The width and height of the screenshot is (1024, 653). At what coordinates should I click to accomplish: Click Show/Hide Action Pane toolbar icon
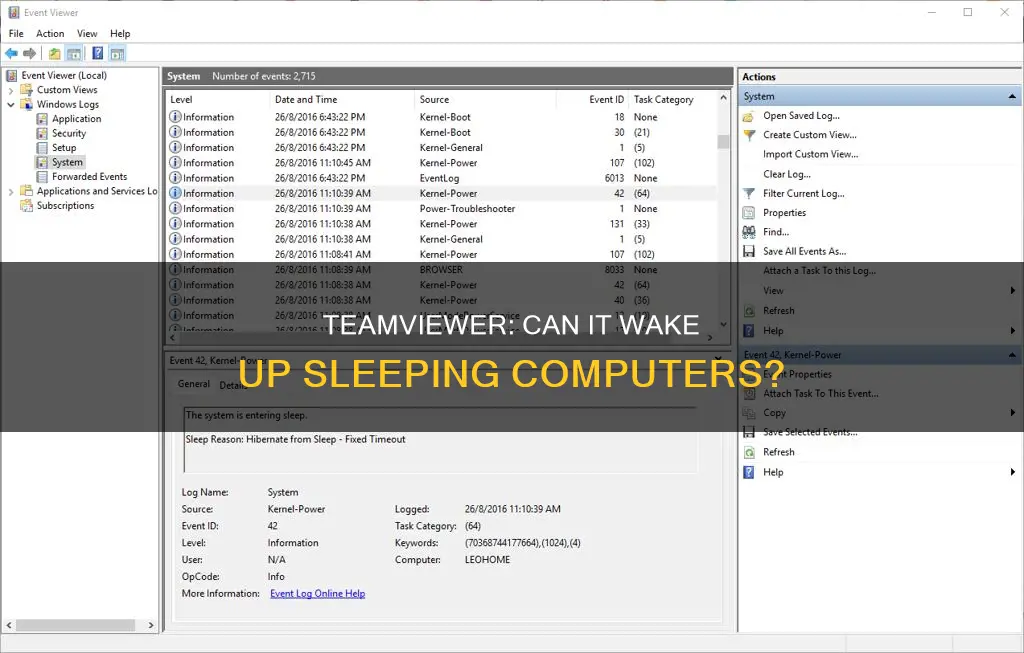(118, 54)
